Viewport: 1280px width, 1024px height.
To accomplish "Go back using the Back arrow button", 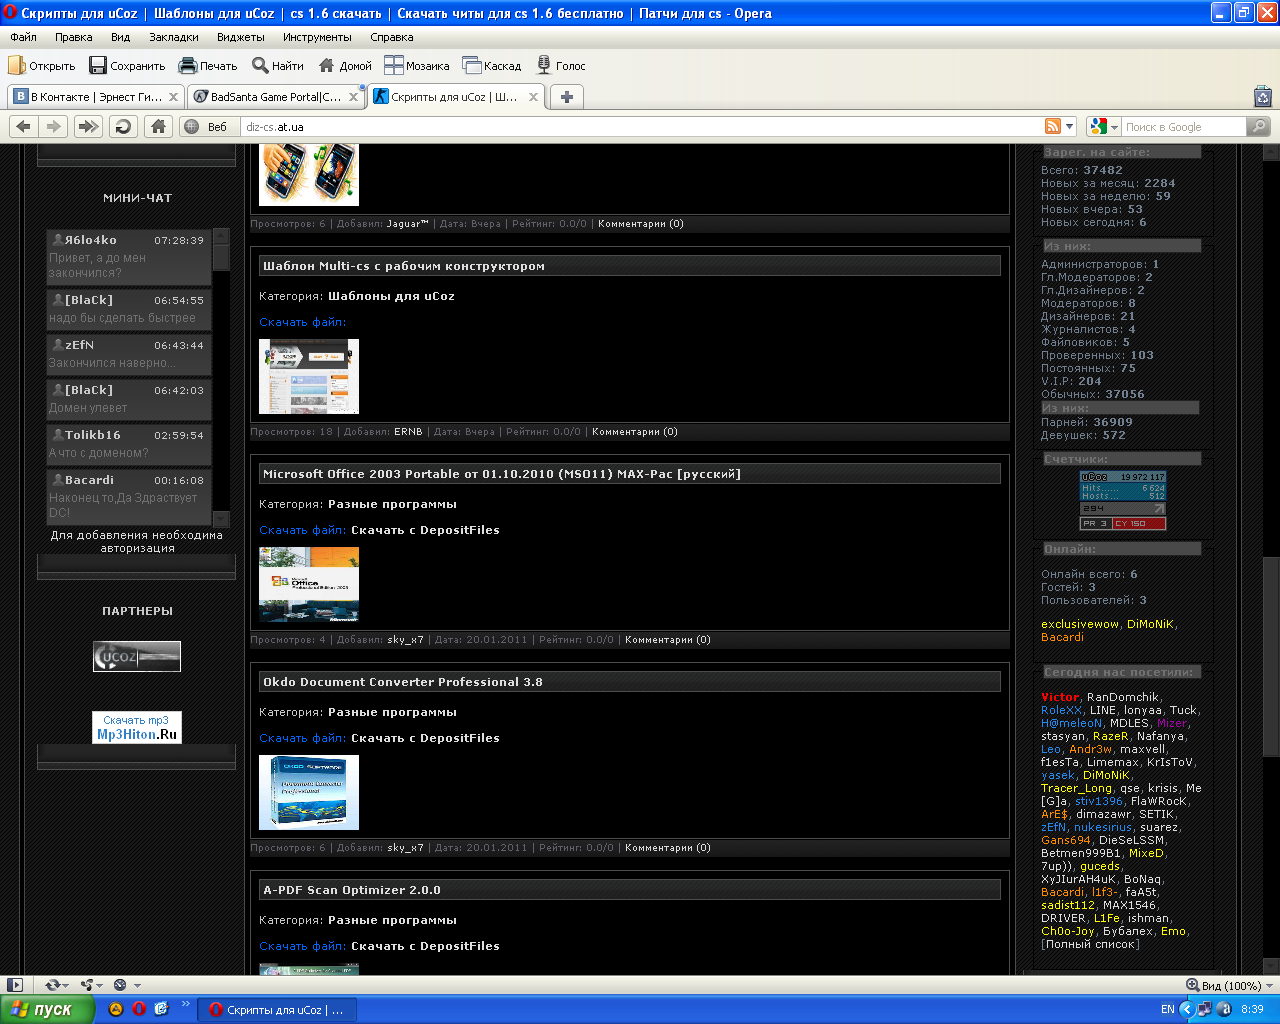I will tap(24, 126).
